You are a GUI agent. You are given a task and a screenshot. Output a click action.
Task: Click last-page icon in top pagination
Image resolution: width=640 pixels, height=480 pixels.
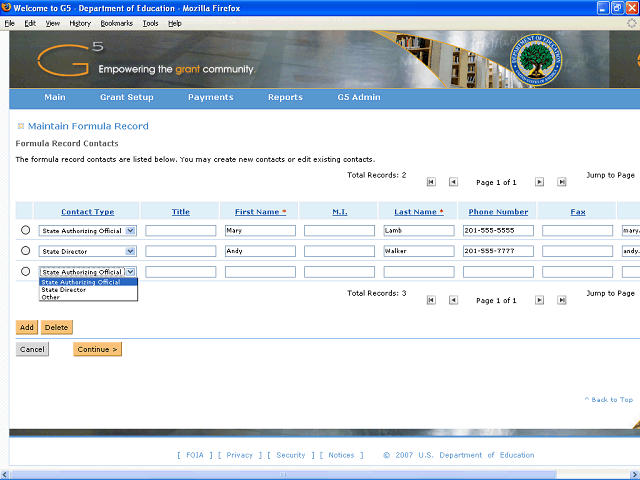click(x=562, y=182)
